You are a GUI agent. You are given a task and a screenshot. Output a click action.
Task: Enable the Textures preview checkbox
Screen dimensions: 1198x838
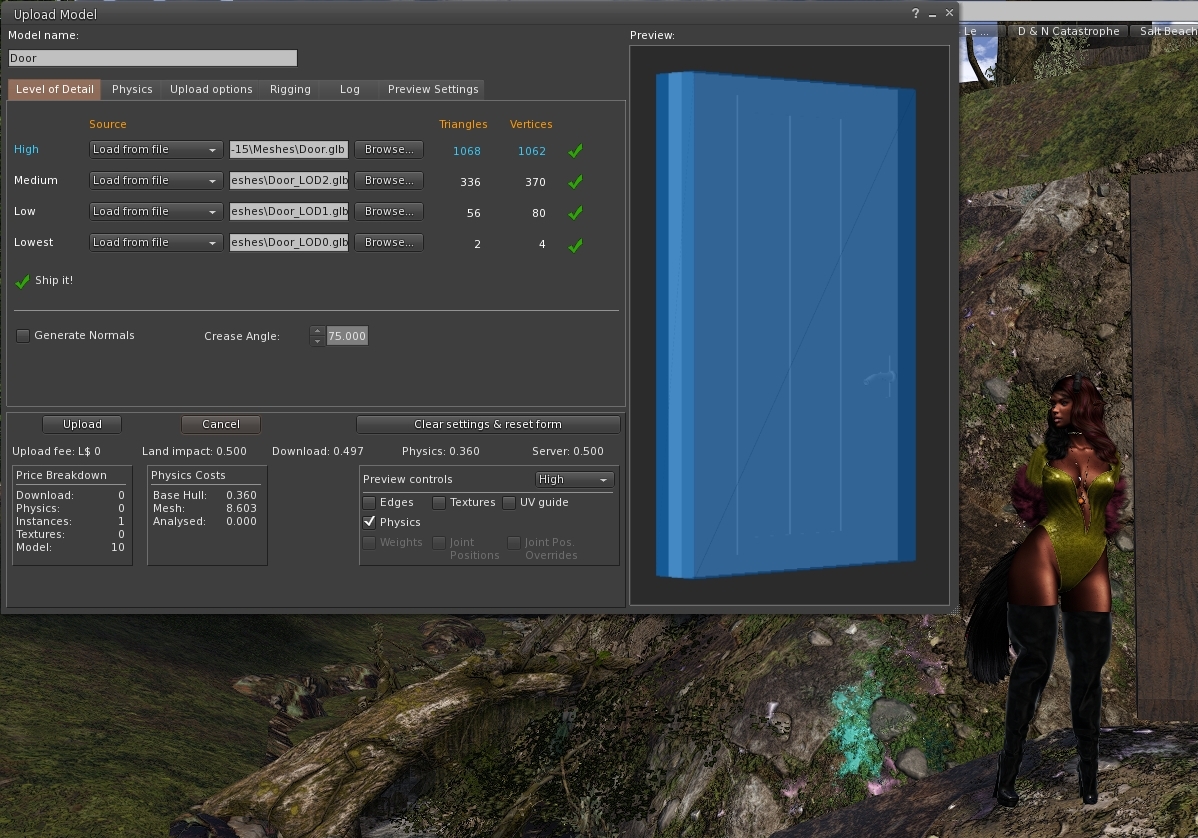439,503
